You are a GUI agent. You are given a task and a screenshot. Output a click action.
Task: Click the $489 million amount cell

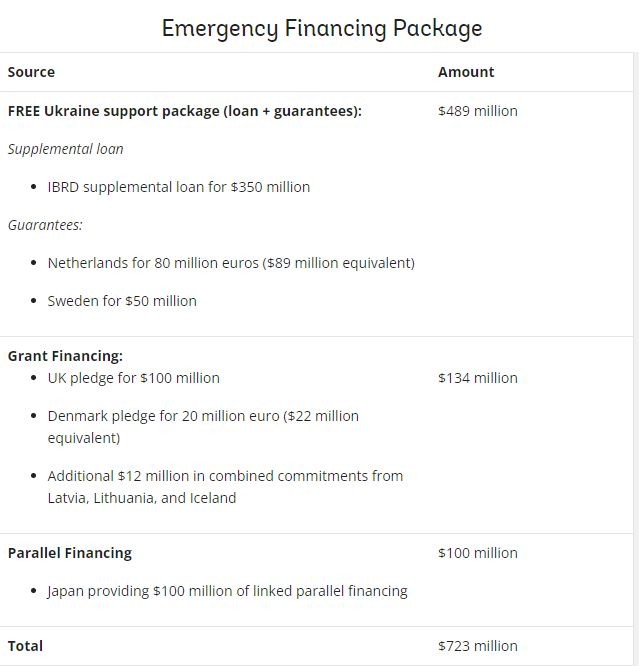tap(477, 111)
